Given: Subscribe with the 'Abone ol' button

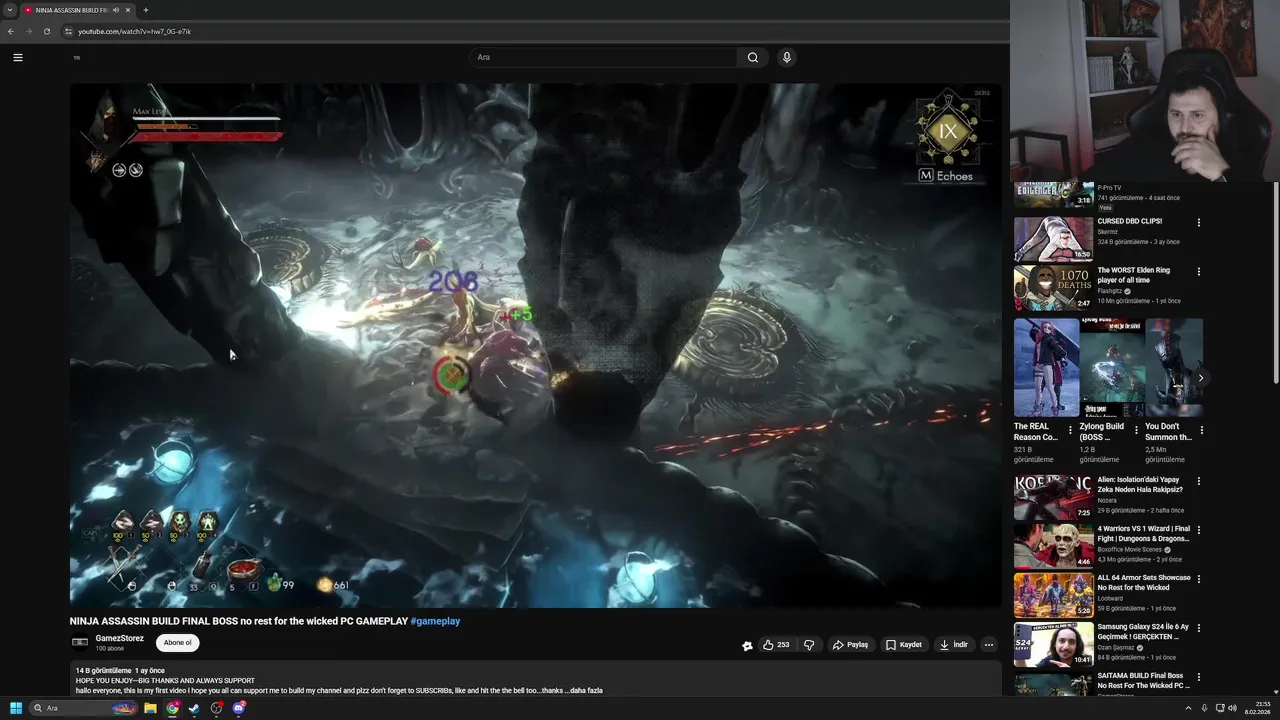Looking at the screenshot, I should [x=177, y=643].
